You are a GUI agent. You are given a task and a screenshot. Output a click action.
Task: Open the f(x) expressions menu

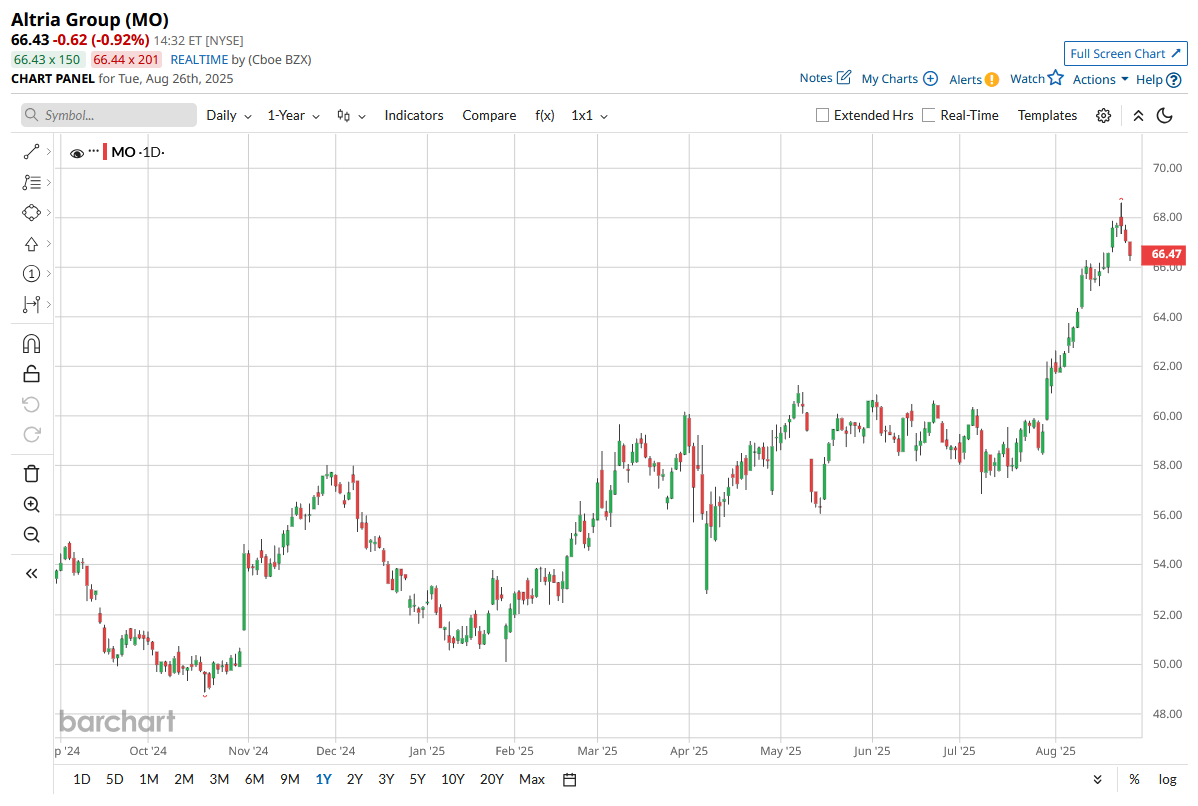[x=545, y=115]
